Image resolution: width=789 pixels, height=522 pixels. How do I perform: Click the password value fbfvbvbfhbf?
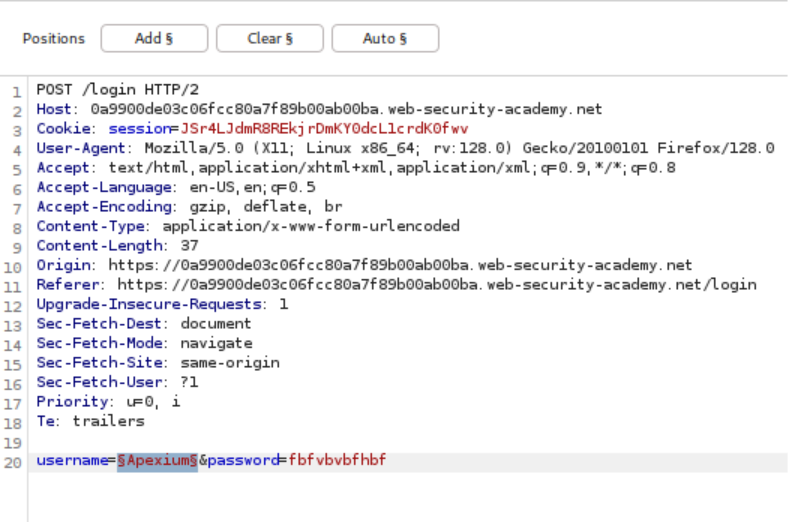coord(337,461)
